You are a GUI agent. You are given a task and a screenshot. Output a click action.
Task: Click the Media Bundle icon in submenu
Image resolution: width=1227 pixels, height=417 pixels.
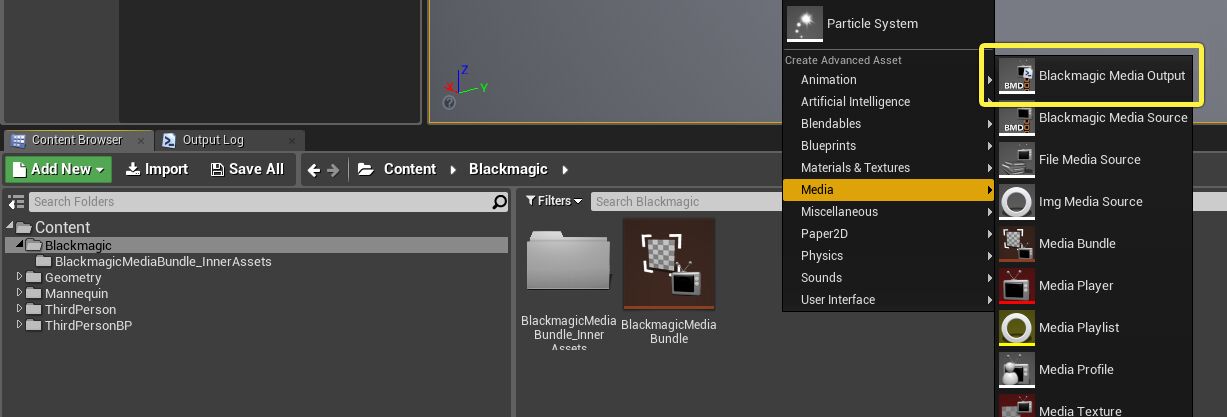click(1017, 244)
